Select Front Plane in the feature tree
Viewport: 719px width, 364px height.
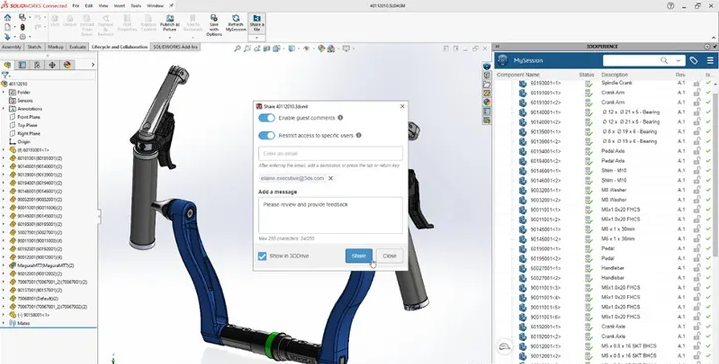[x=28, y=117]
